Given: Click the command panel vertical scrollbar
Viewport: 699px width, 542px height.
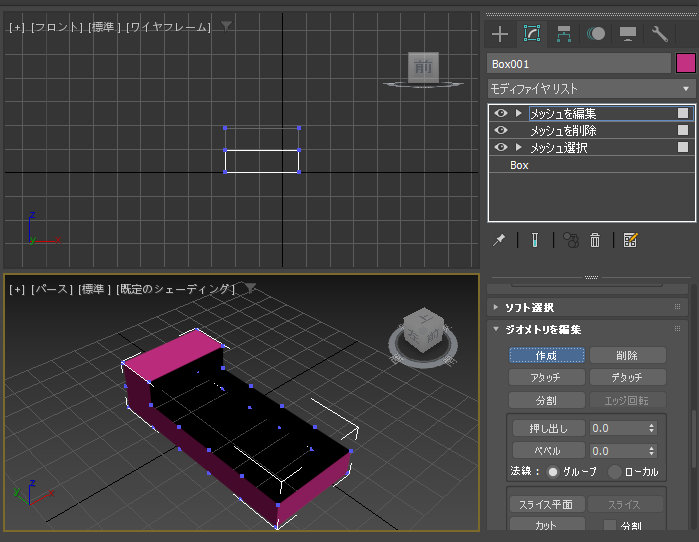Looking at the screenshot, I should pyautogui.click(x=693, y=439).
